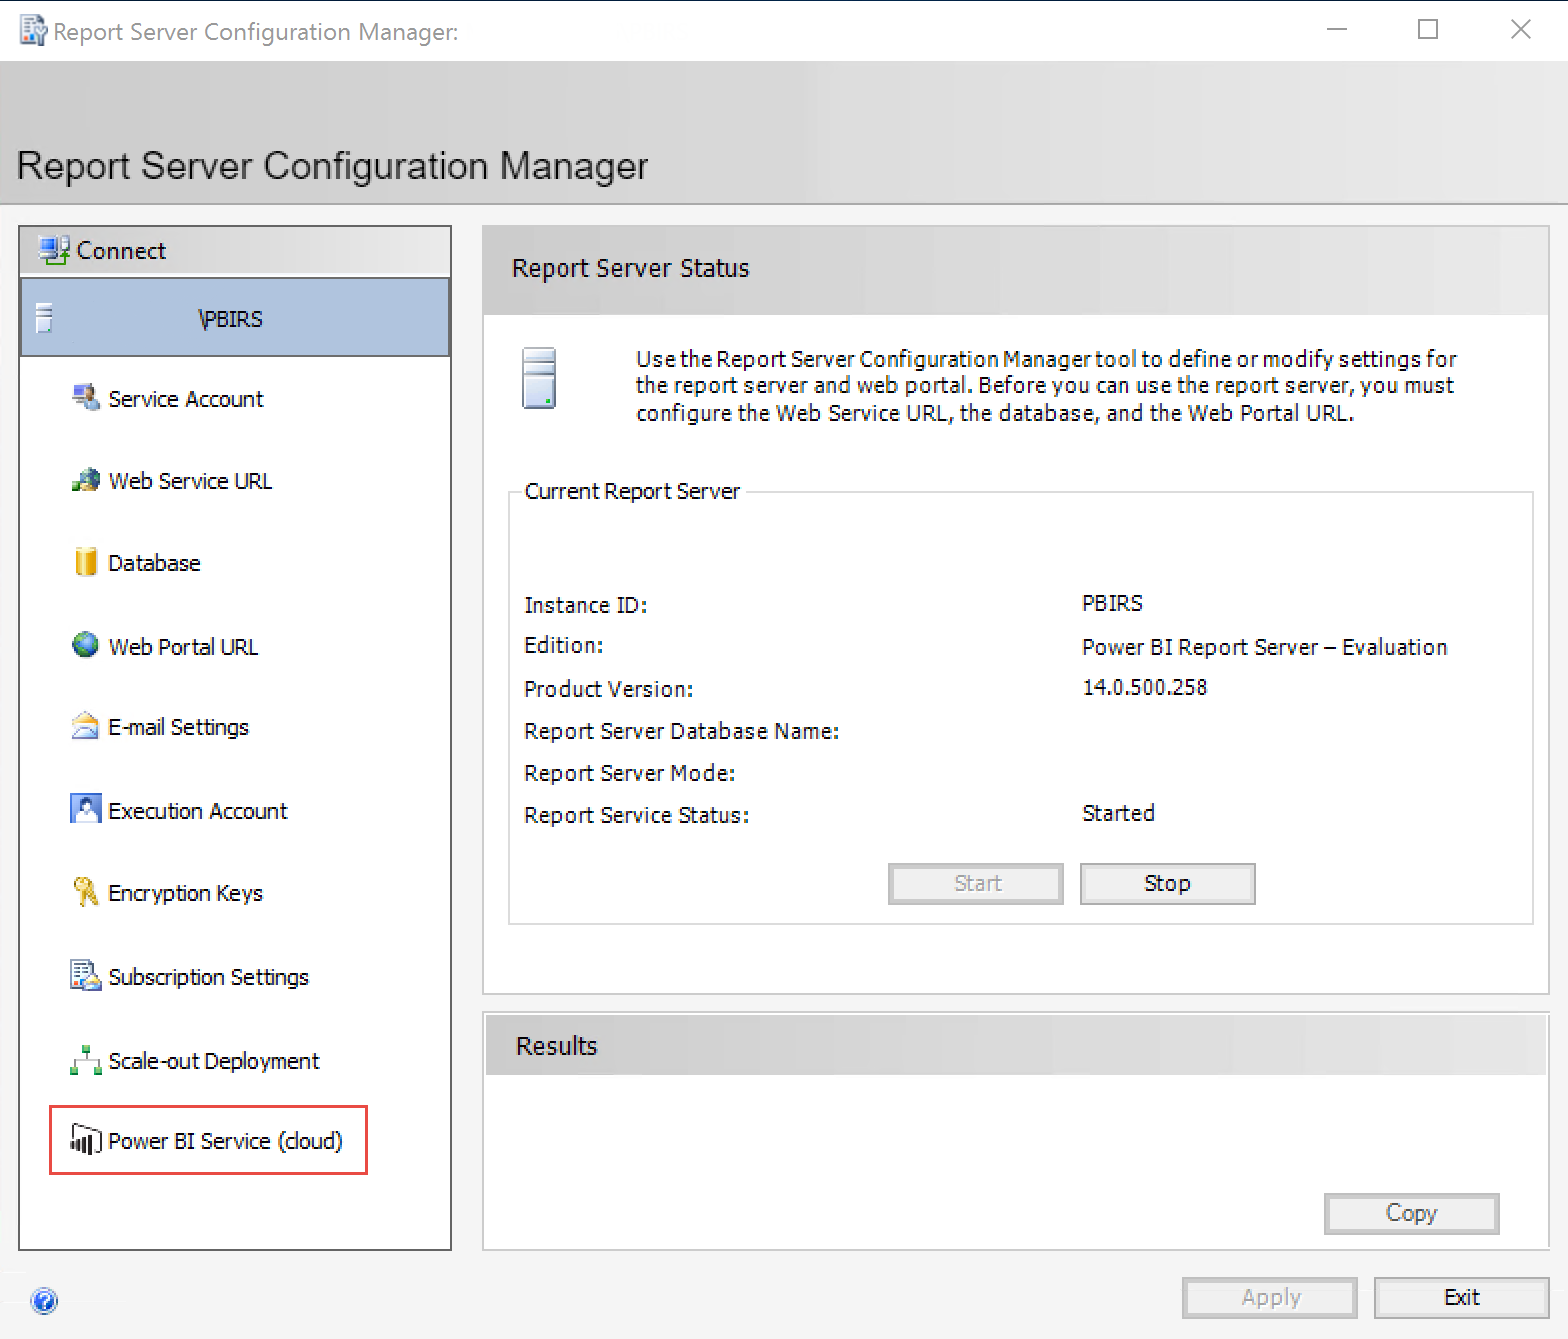This screenshot has width=1568, height=1339.
Task: Go to the Scale-out Deployment page
Action: tap(213, 1061)
